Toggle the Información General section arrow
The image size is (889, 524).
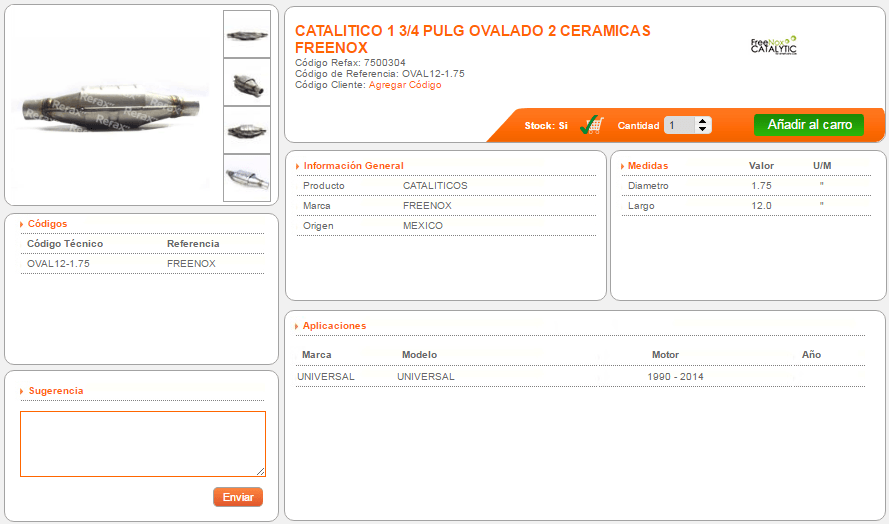coord(298,166)
